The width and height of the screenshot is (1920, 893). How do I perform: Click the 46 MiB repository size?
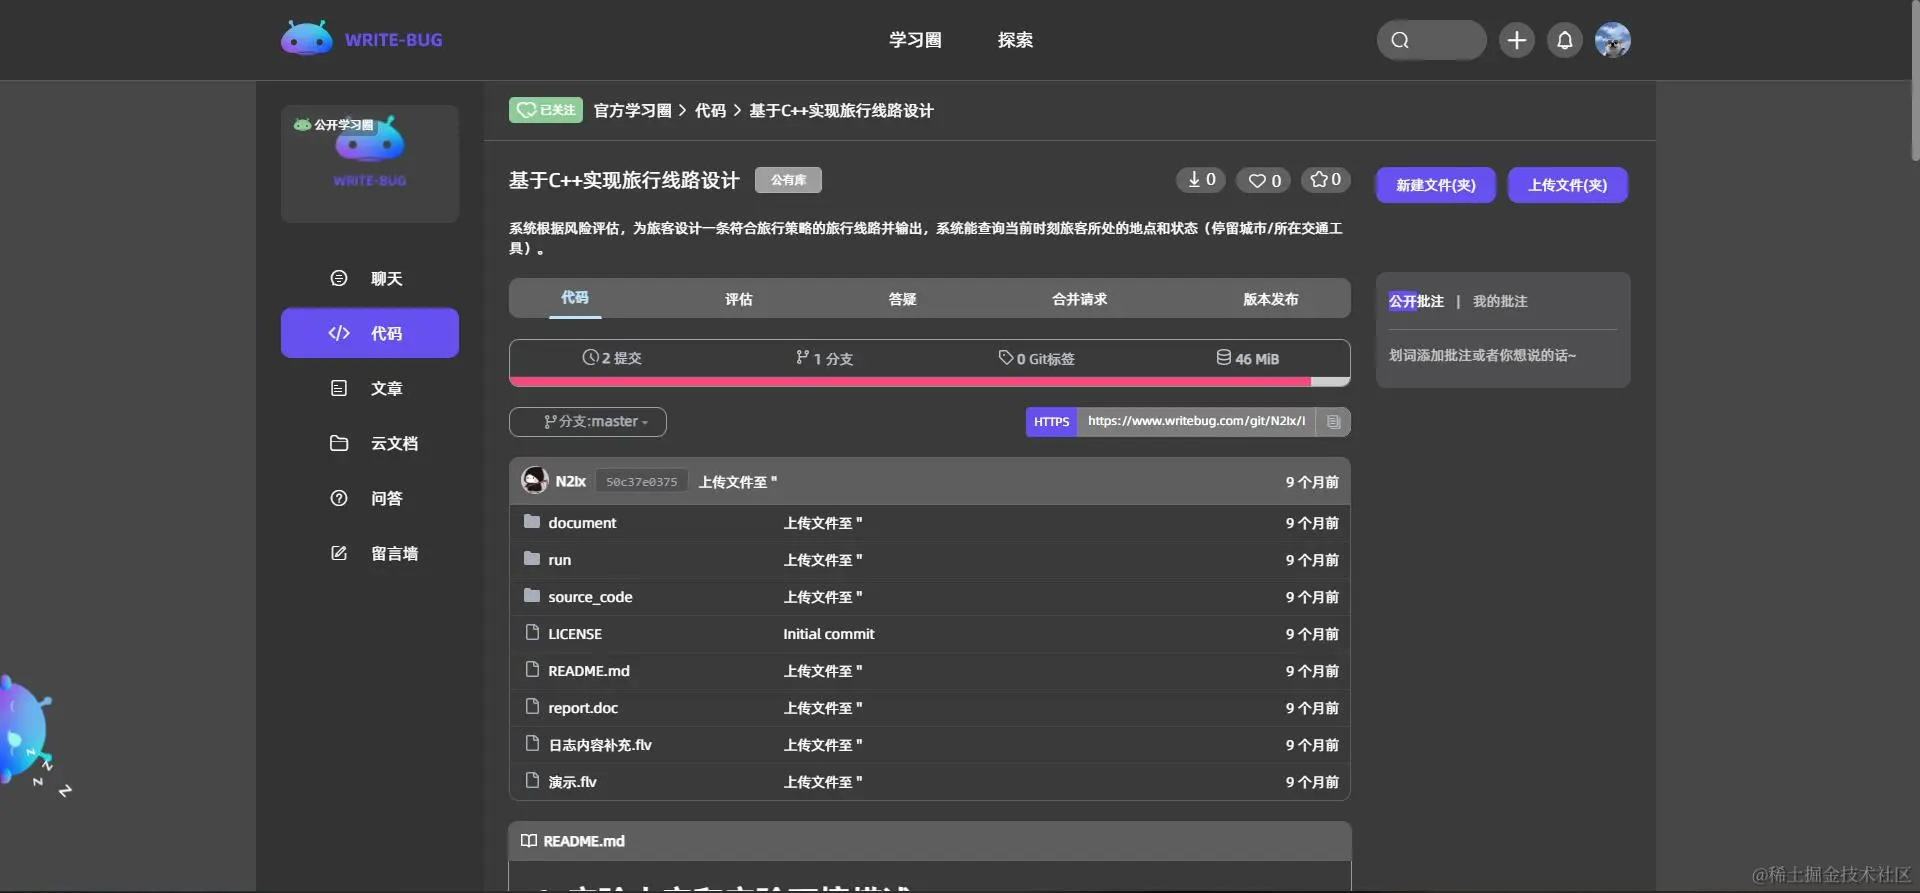1248,358
